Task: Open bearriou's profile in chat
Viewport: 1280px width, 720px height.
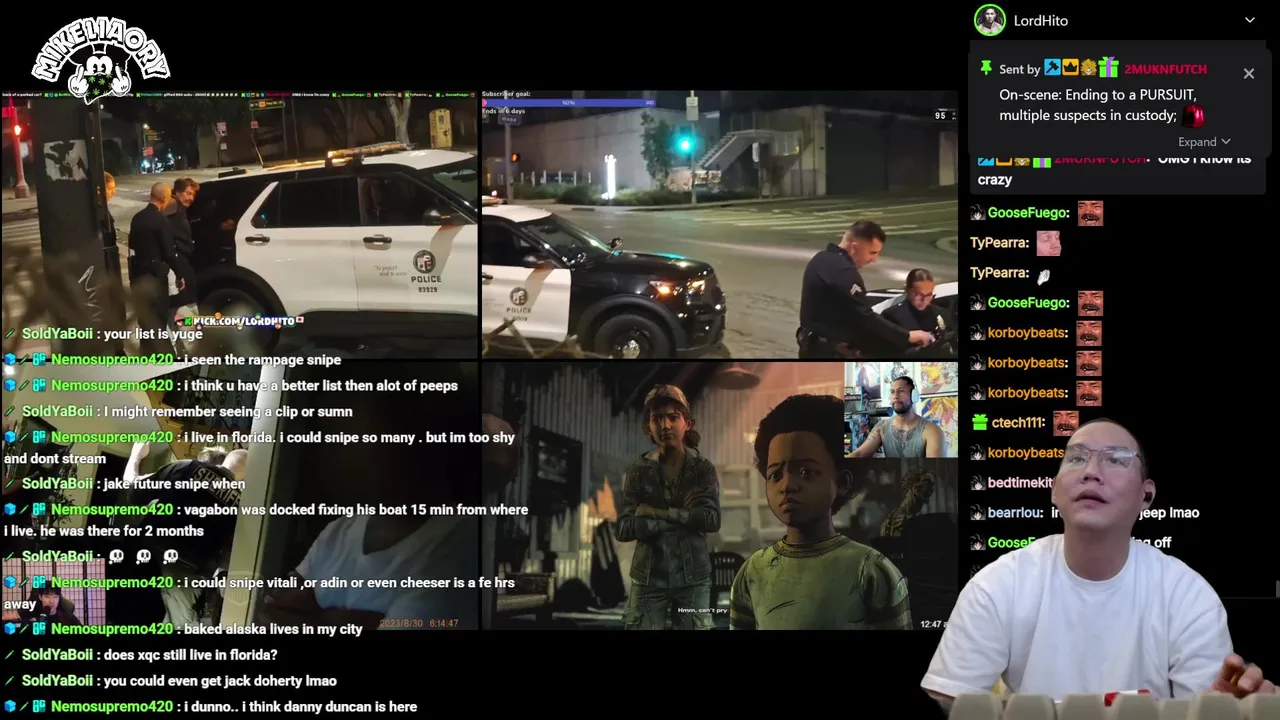Action: (x=1014, y=513)
